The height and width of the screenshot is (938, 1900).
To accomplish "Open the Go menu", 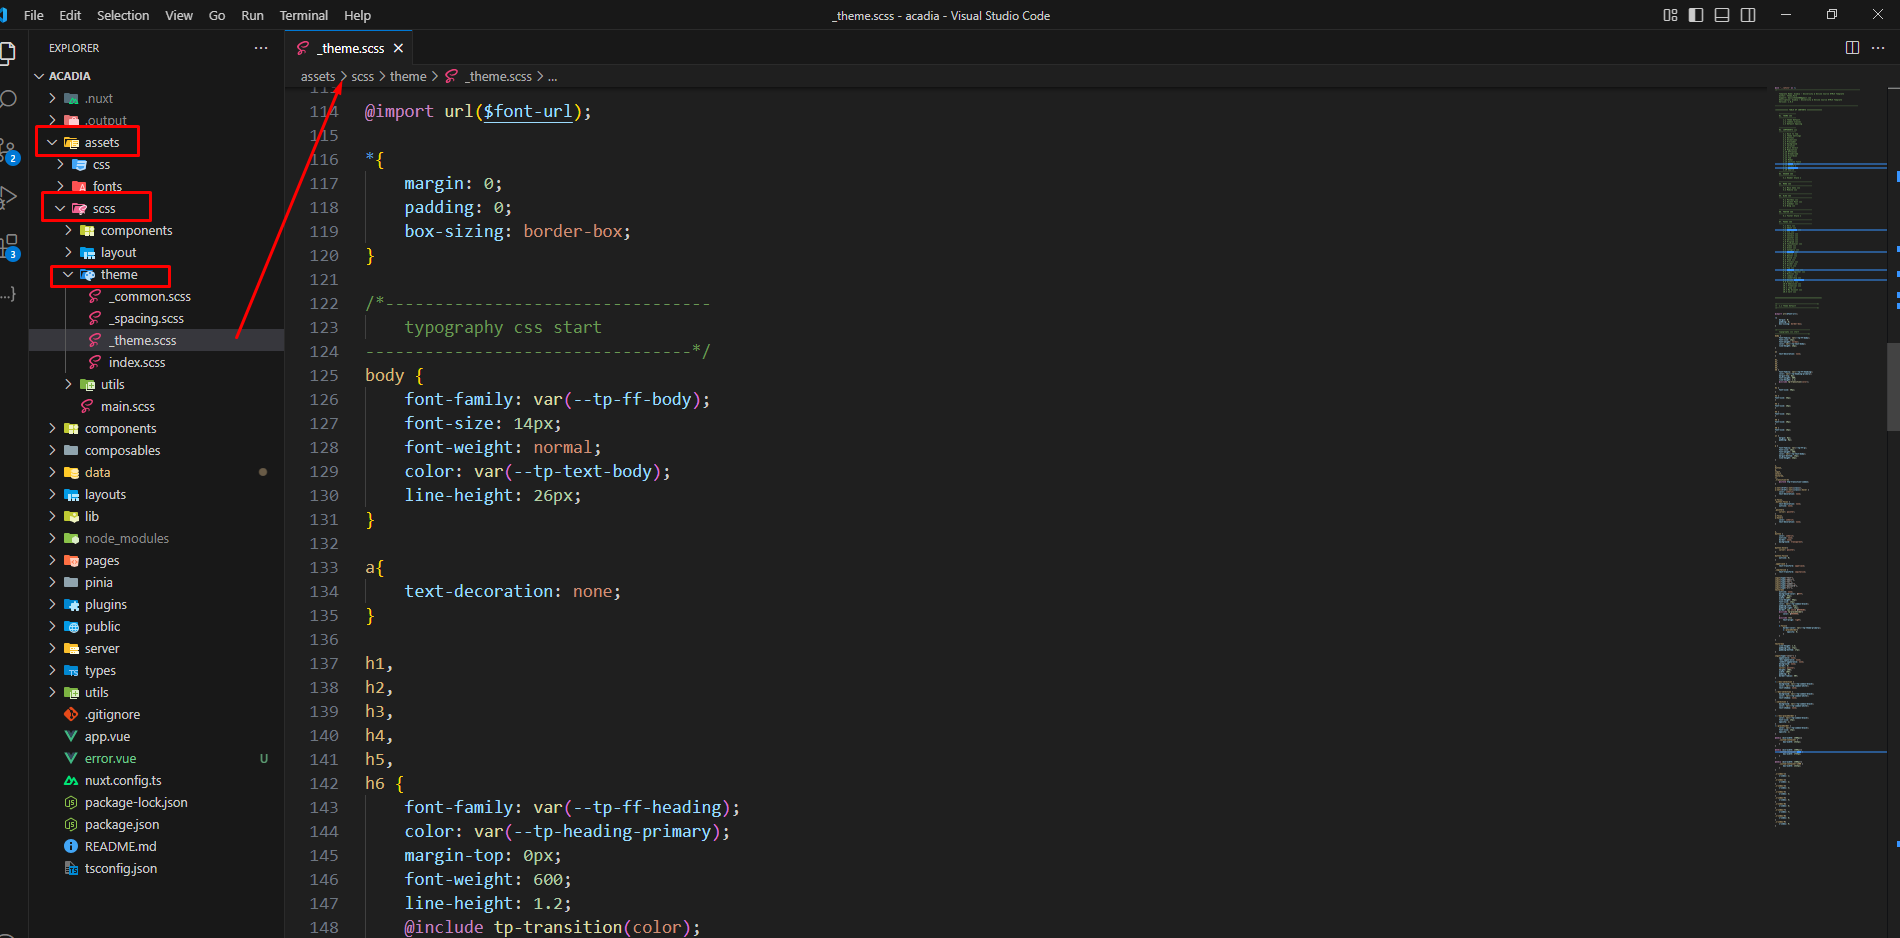I will click(x=217, y=15).
